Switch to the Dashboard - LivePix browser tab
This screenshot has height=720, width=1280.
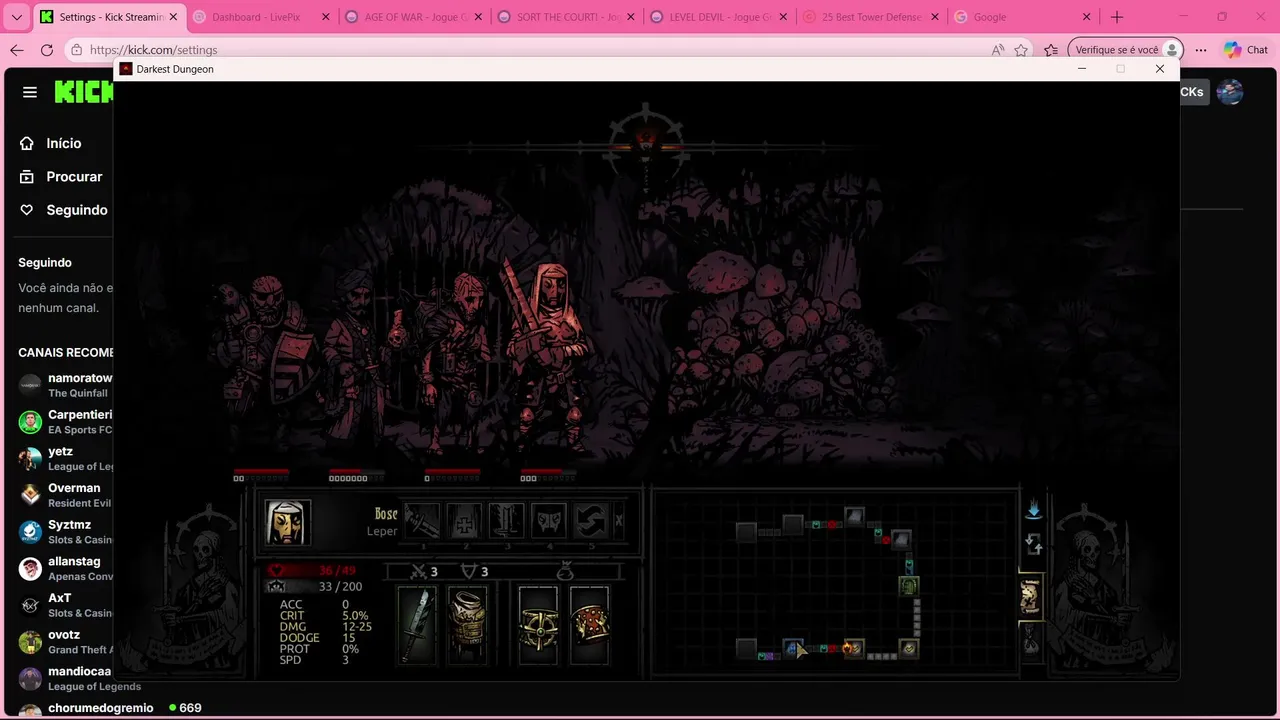tap(260, 17)
